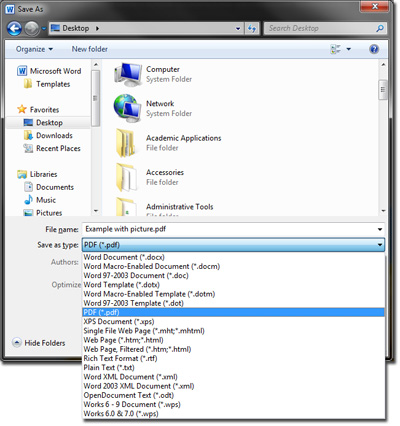This screenshot has width=400, height=426.
Task: Select Desktop under Favorites
Action: 43,123
